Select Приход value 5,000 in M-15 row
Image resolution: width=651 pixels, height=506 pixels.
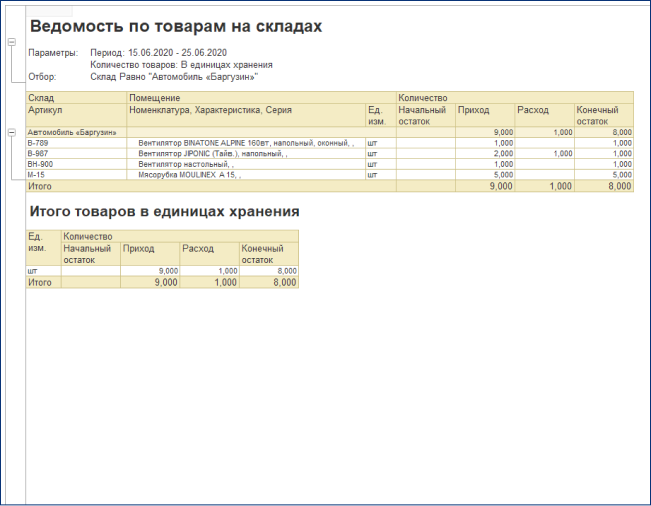pyautogui.click(x=485, y=175)
